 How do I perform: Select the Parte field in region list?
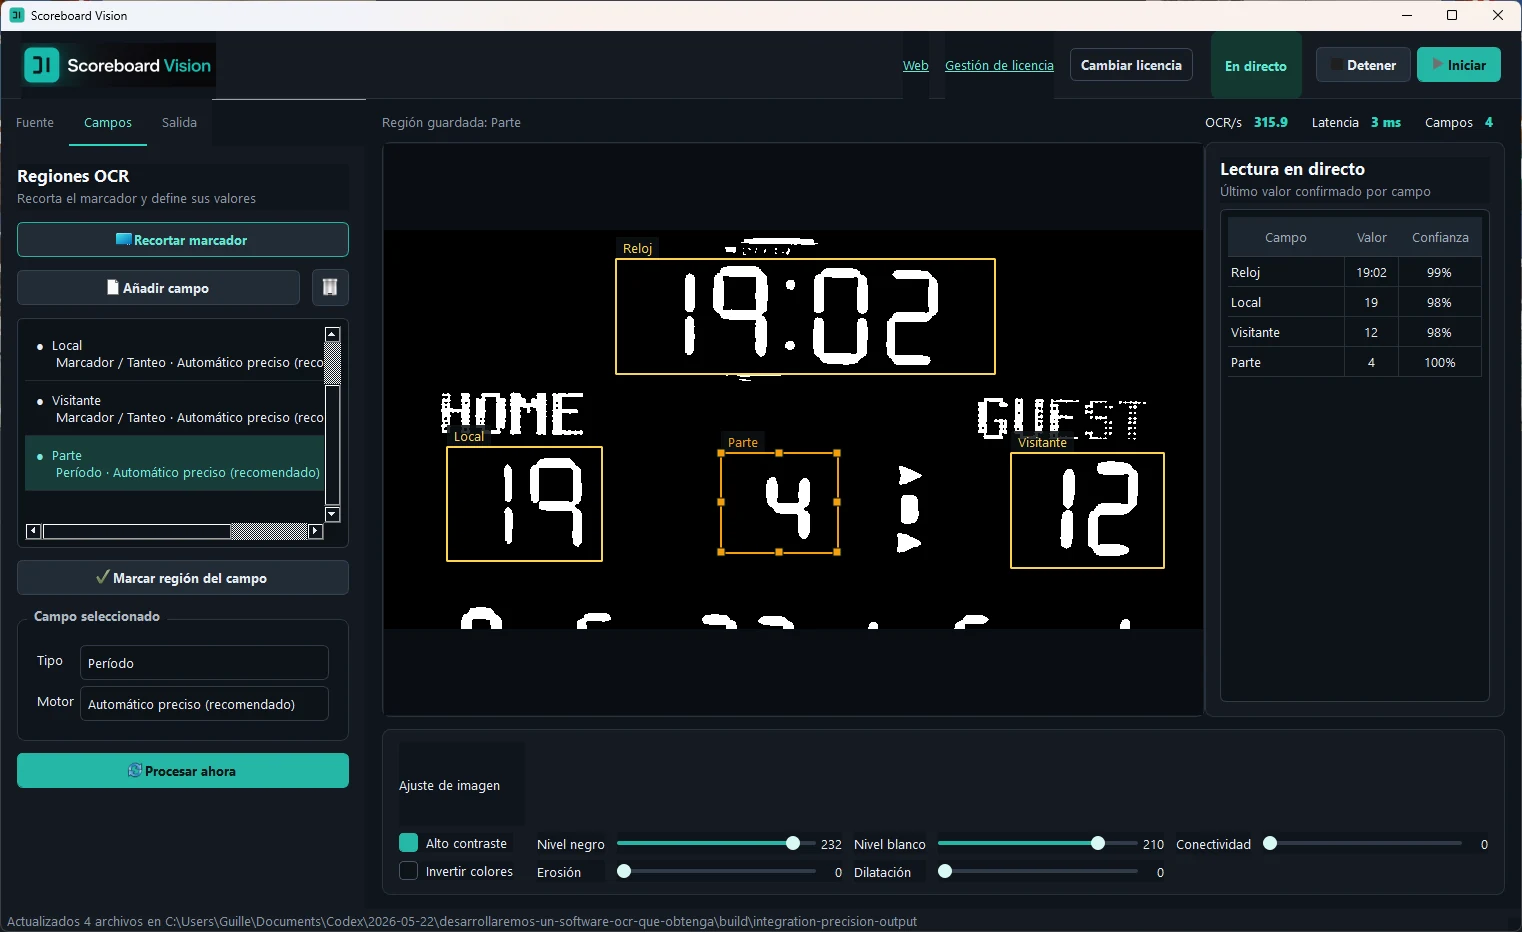(x=174, y=463)
